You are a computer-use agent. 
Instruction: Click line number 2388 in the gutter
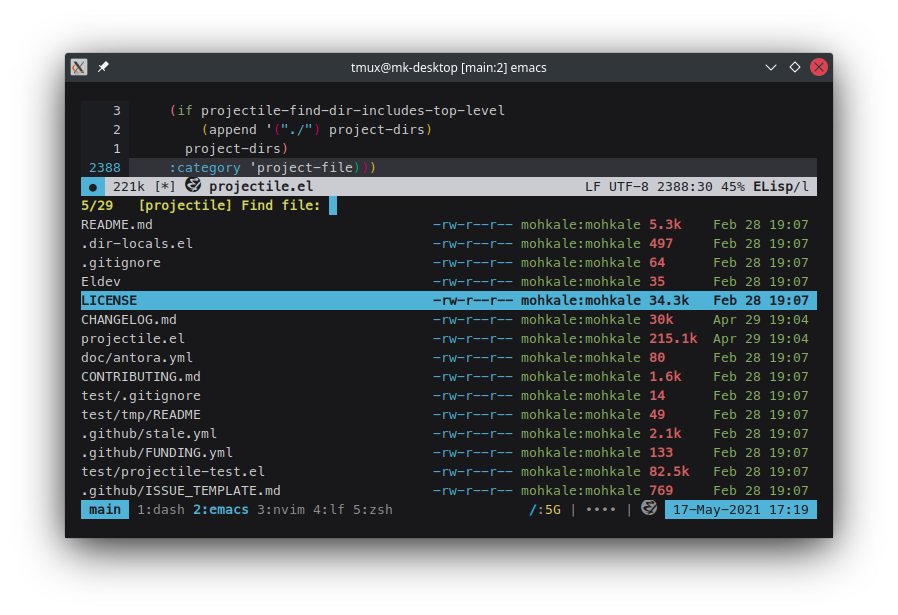105,168
